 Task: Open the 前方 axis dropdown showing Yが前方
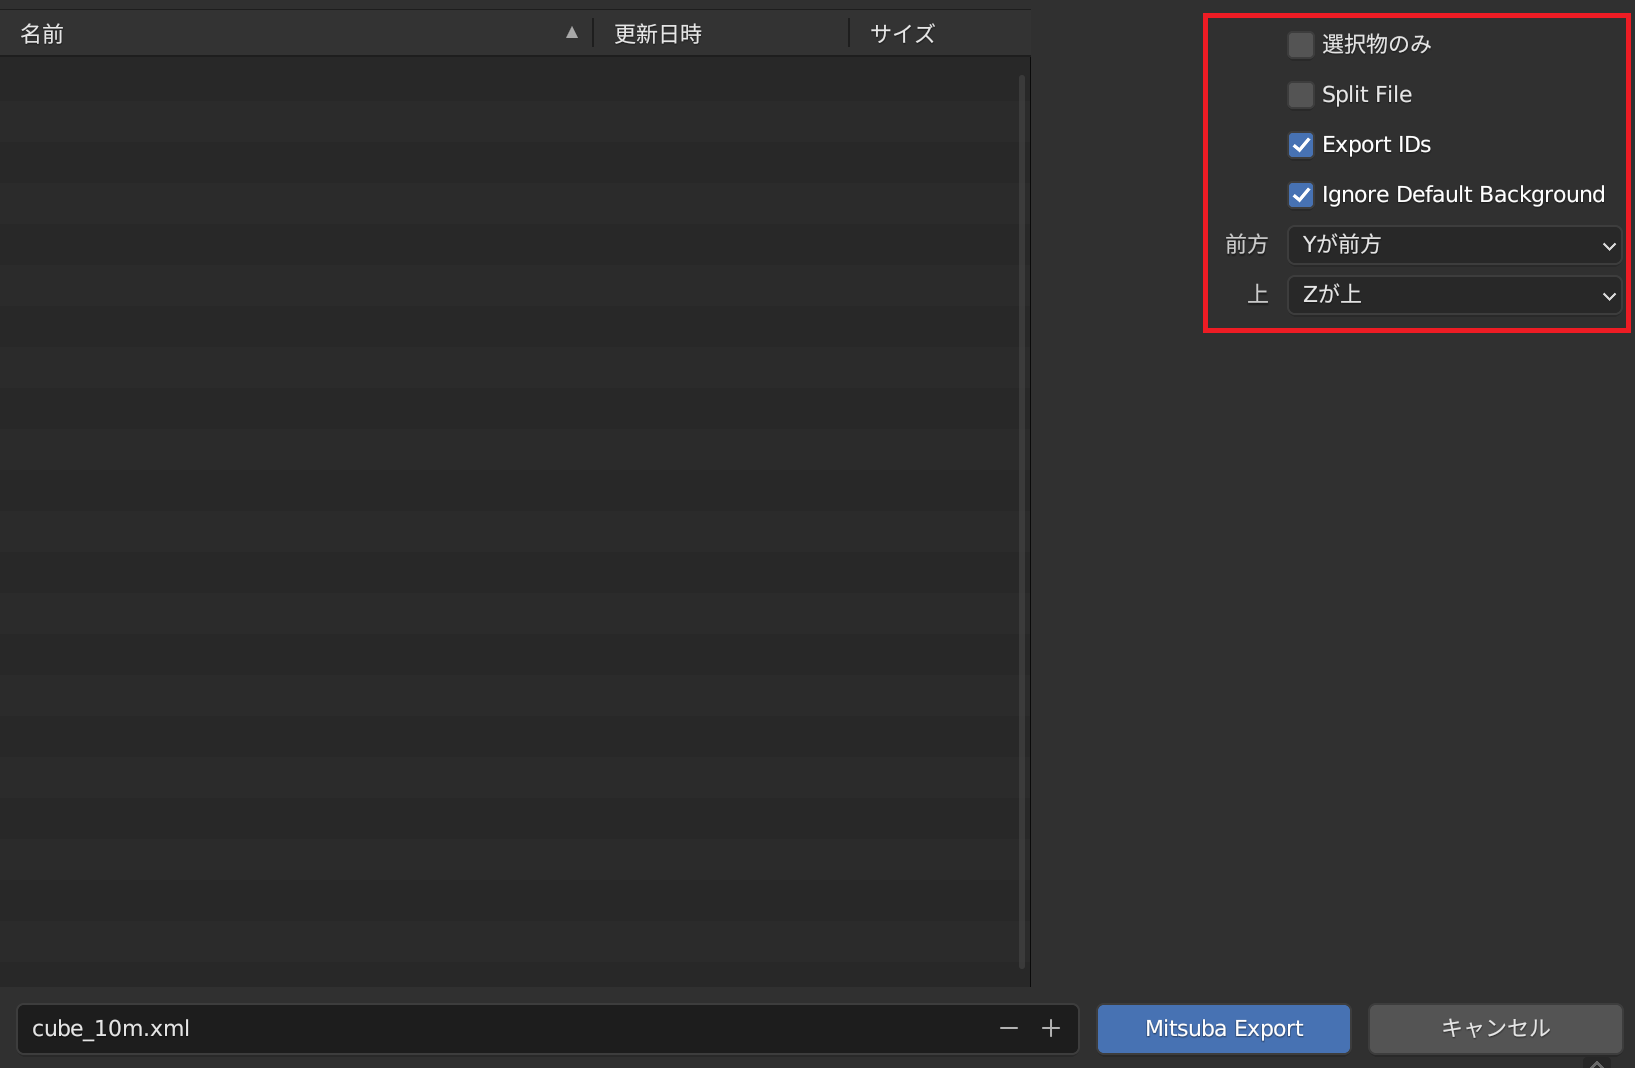coord(1450,245)
